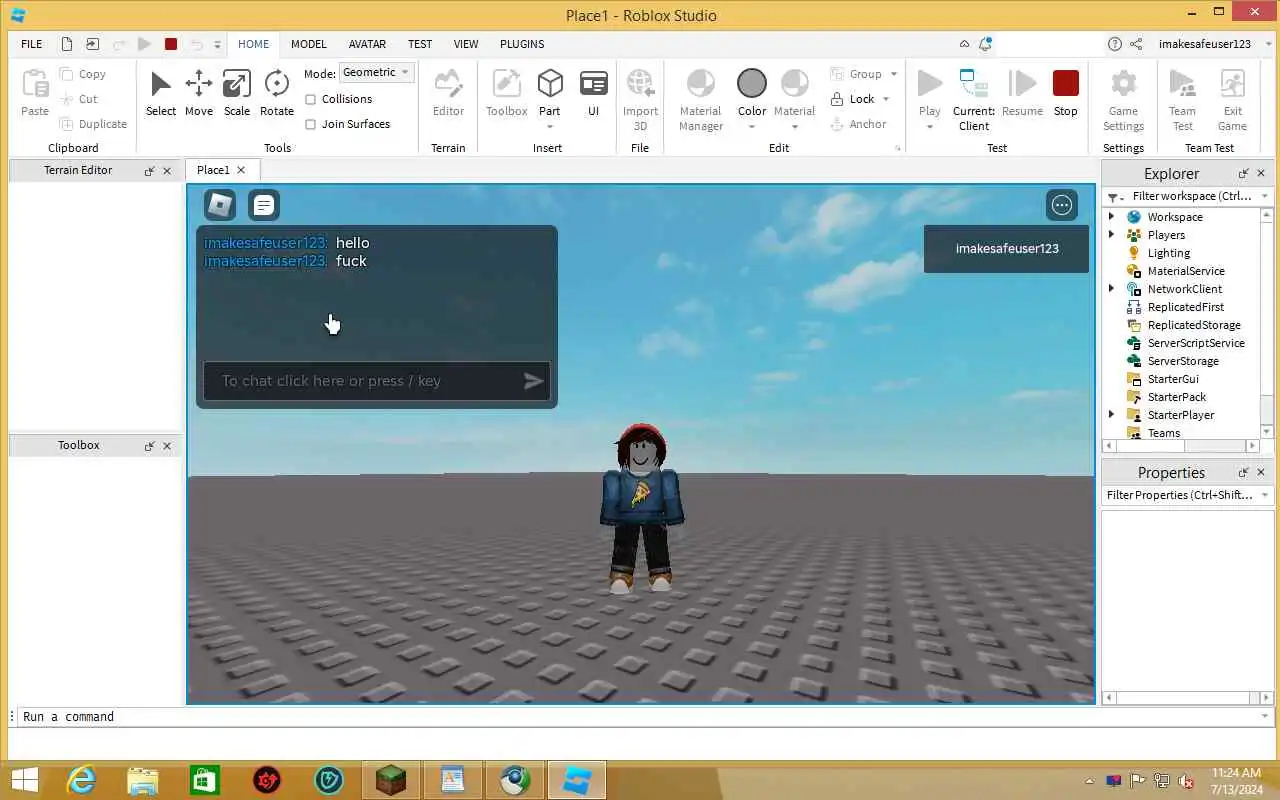Viewport: 1280px width, 800px height.
Task: Click Exit Game
Action: tap(1232, 99)
